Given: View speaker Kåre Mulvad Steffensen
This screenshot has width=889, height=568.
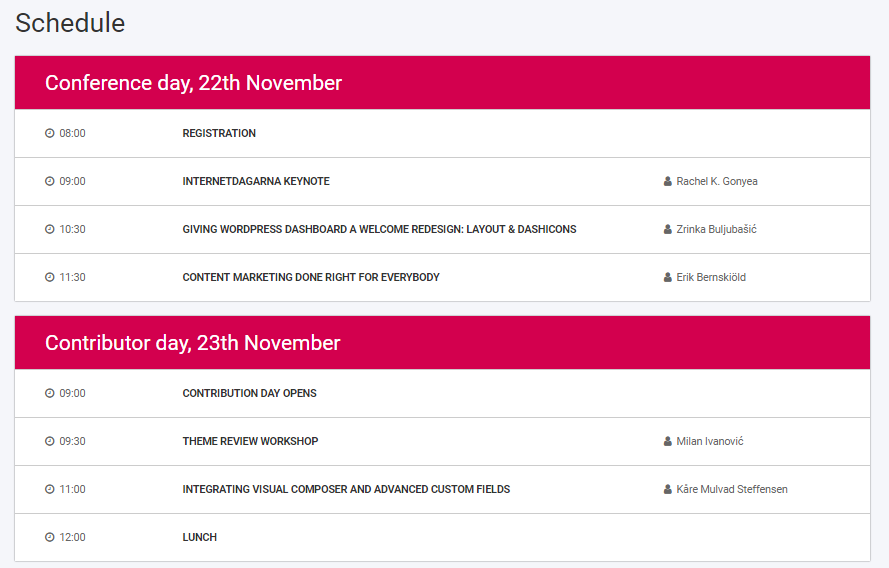Looking at the screenshot, I should point(731,489).
